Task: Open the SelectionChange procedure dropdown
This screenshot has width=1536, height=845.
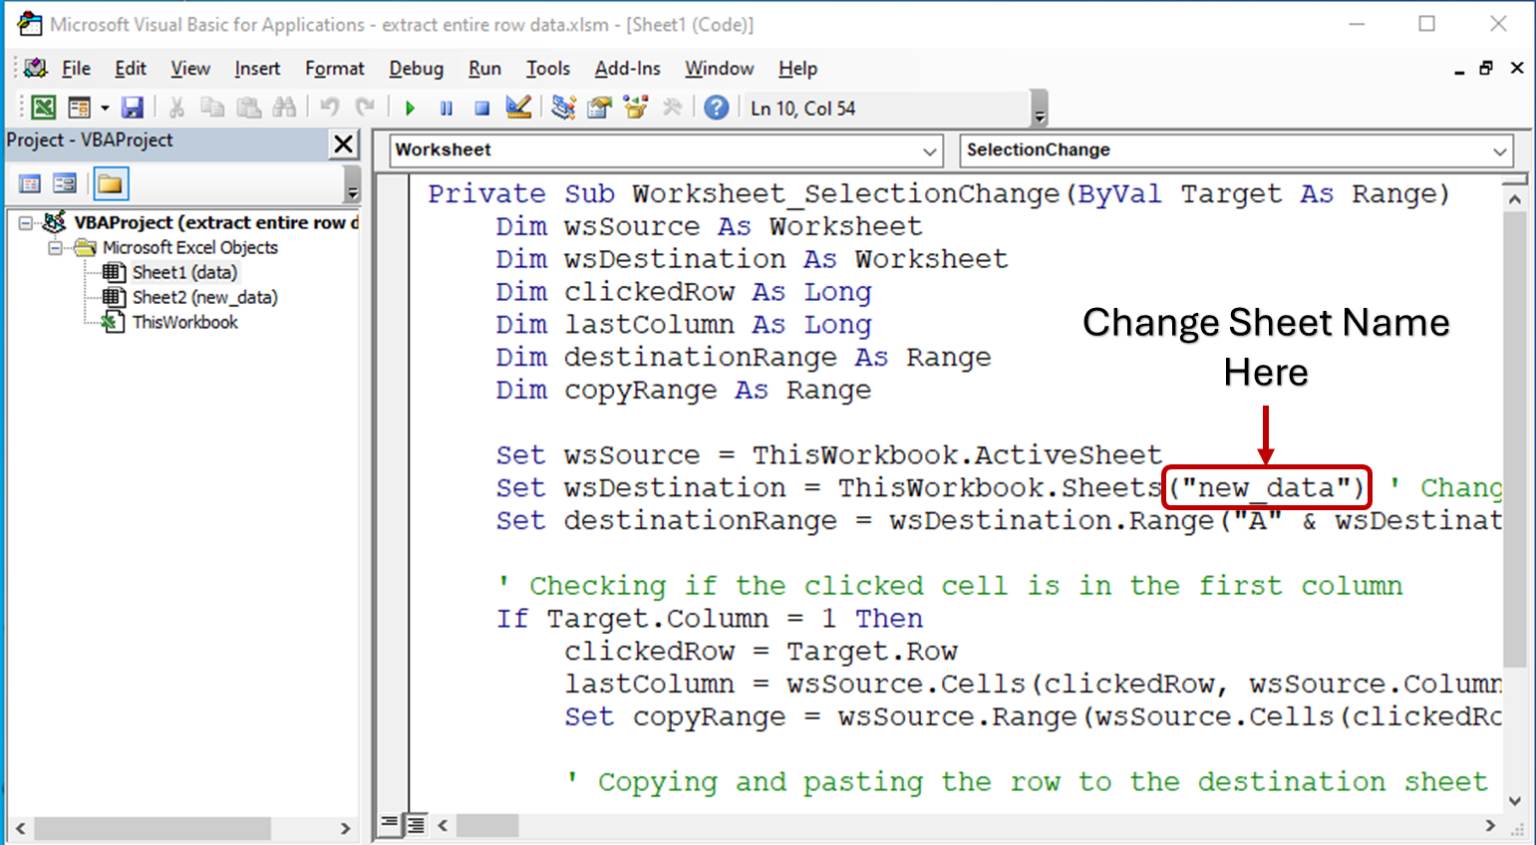Action: (x=1501, y=150)
